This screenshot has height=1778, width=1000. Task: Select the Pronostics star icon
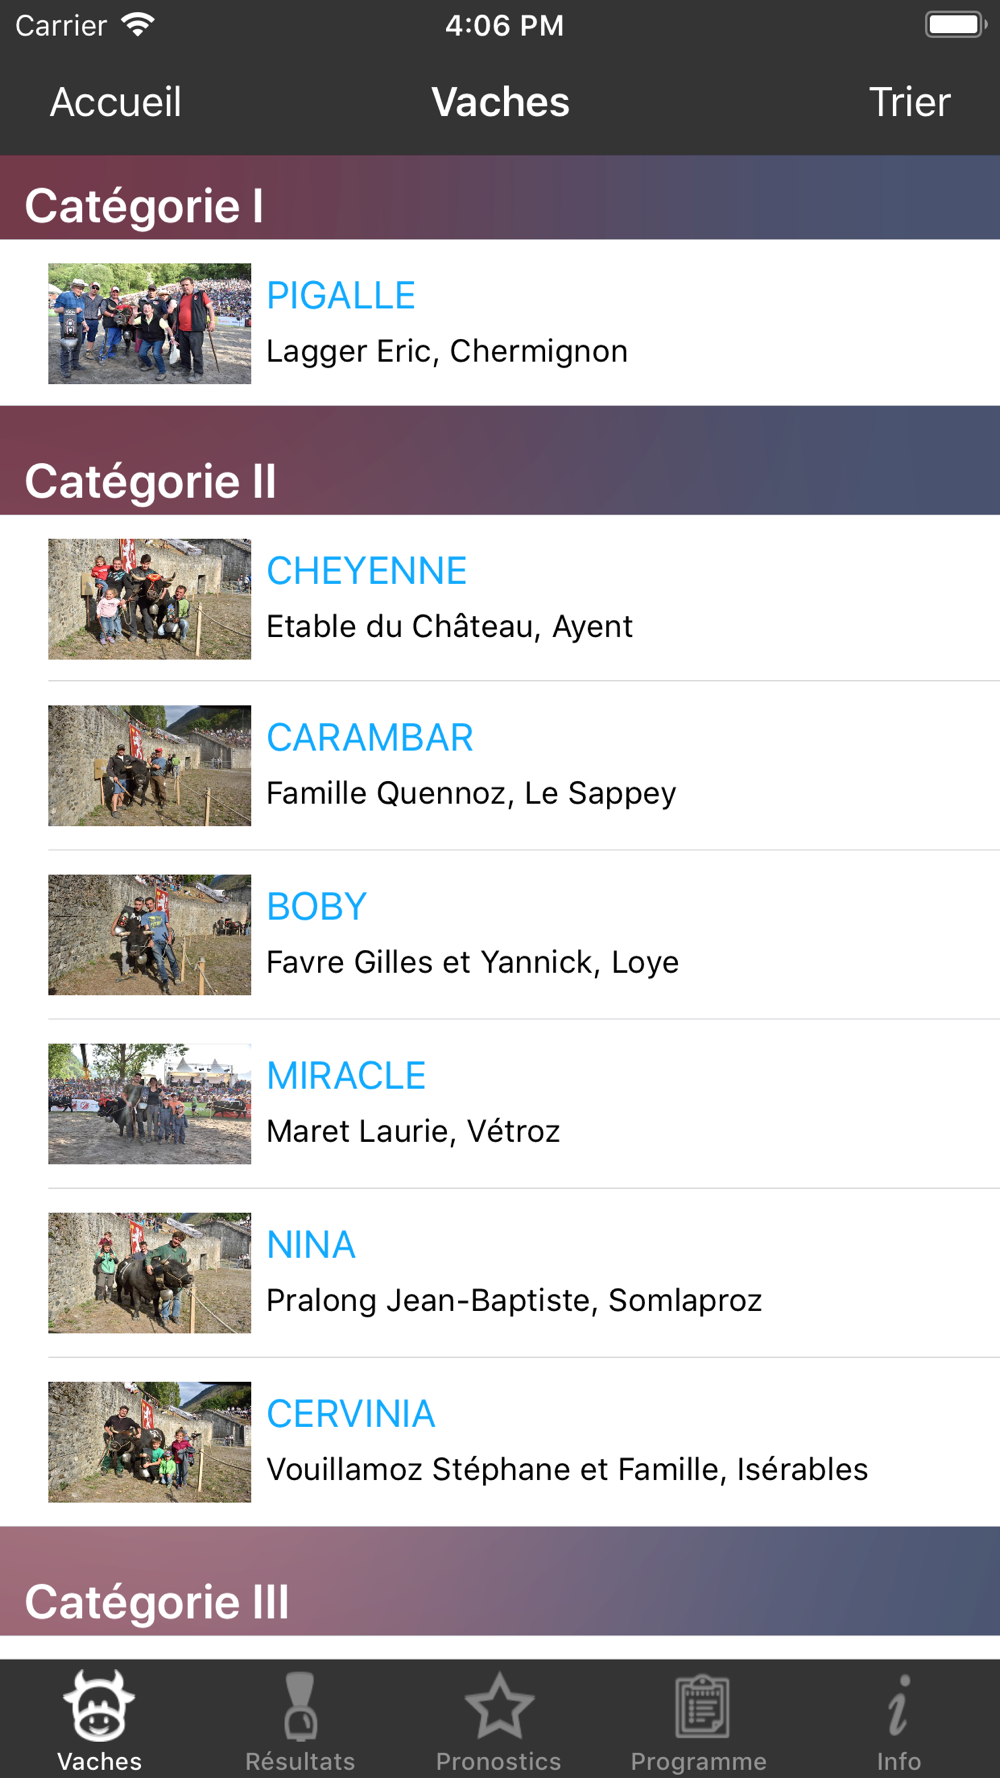(x=499, y=1705)
